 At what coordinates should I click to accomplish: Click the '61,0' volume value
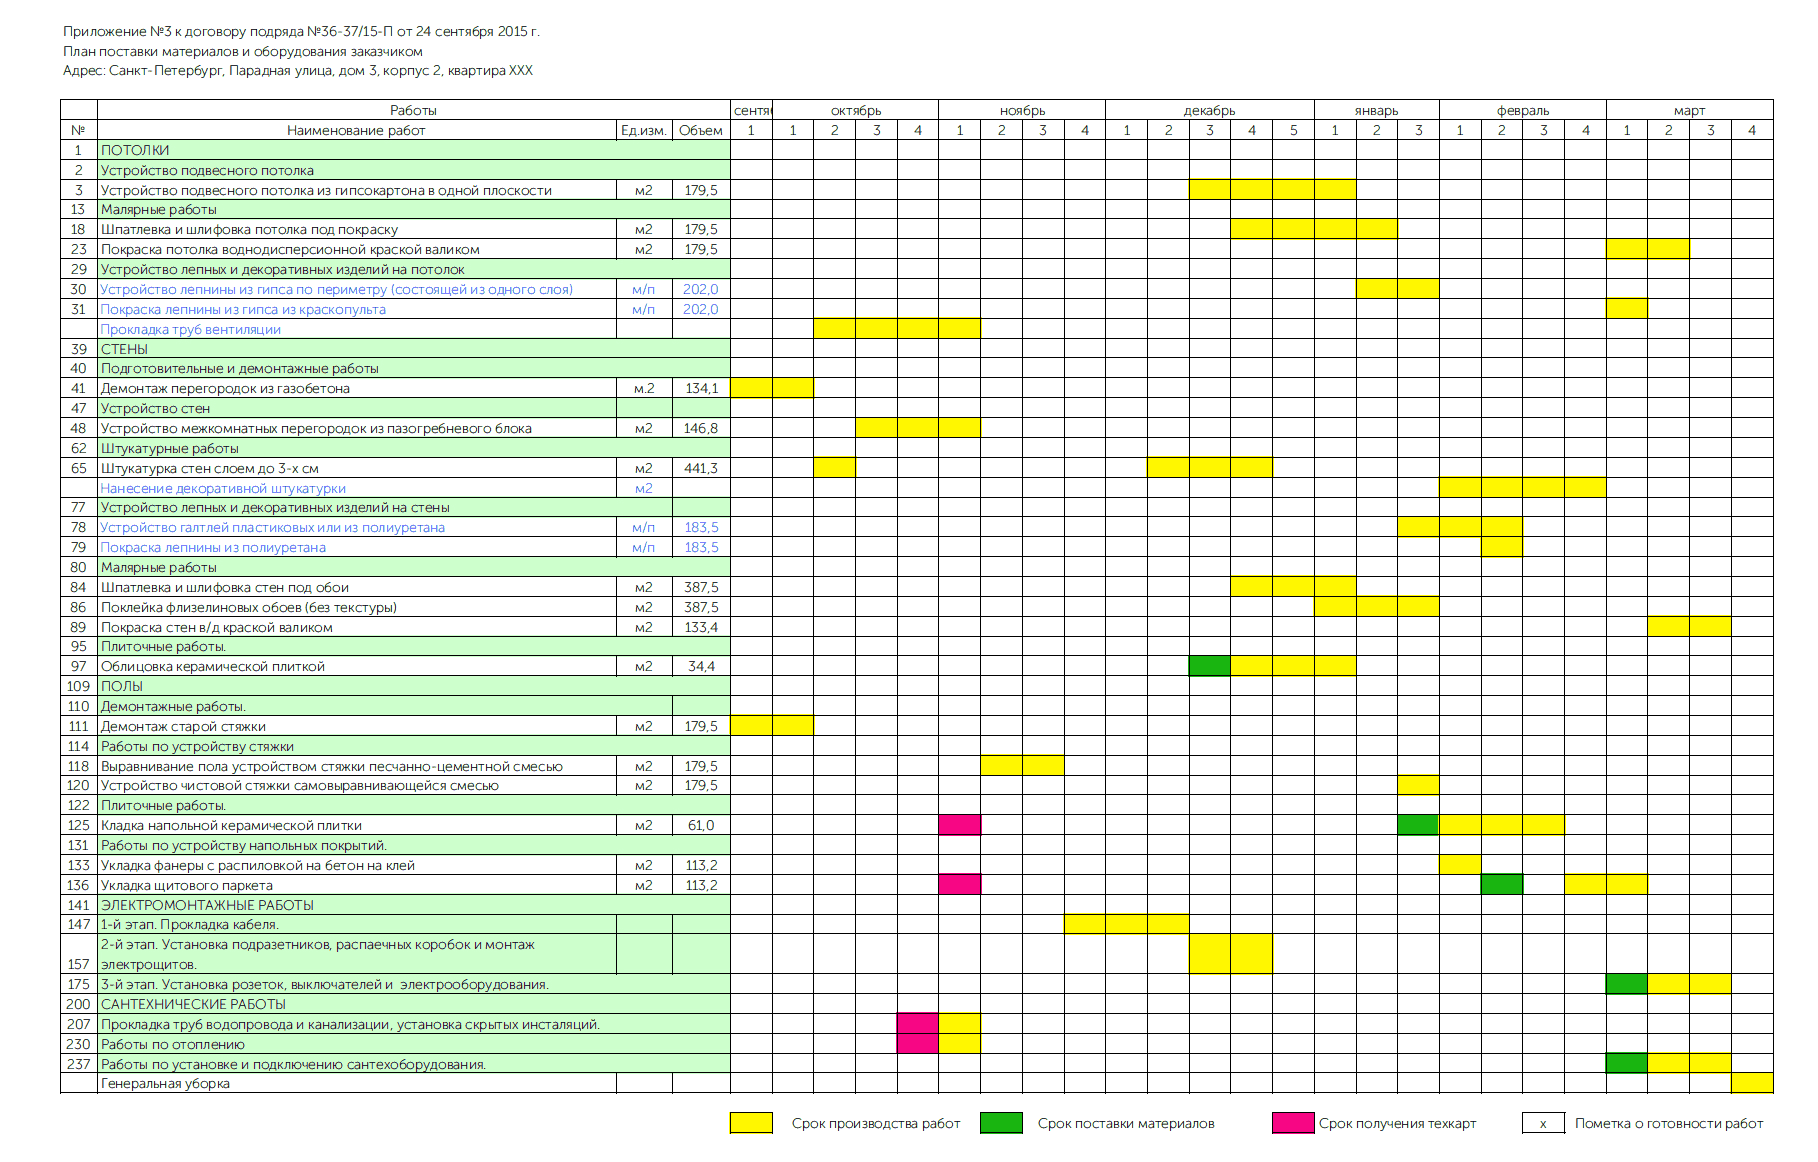click(701, 825)
